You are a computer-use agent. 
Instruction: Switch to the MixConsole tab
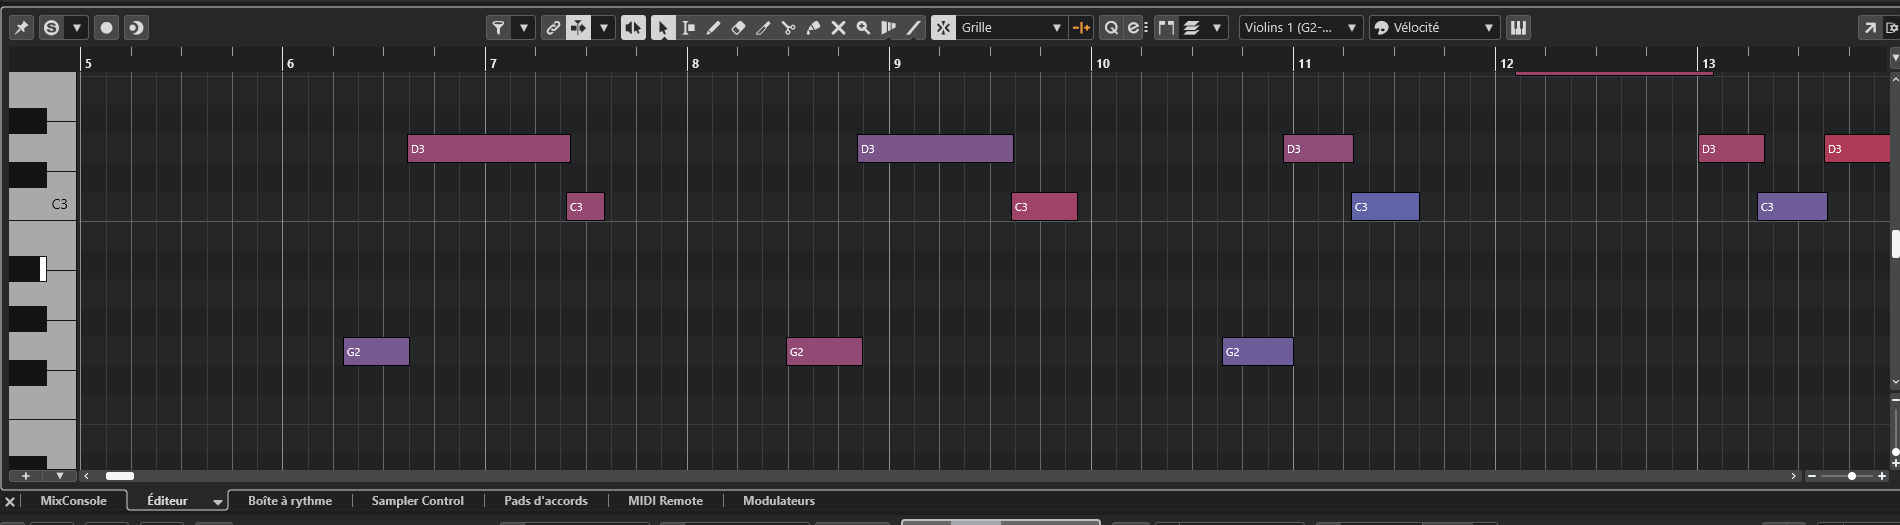73,501
